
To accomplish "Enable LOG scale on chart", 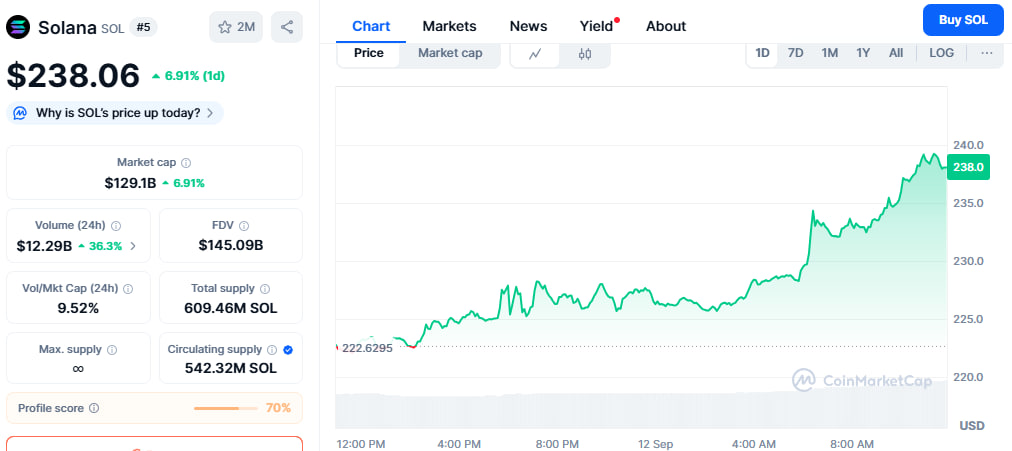I will pos(941,53).
